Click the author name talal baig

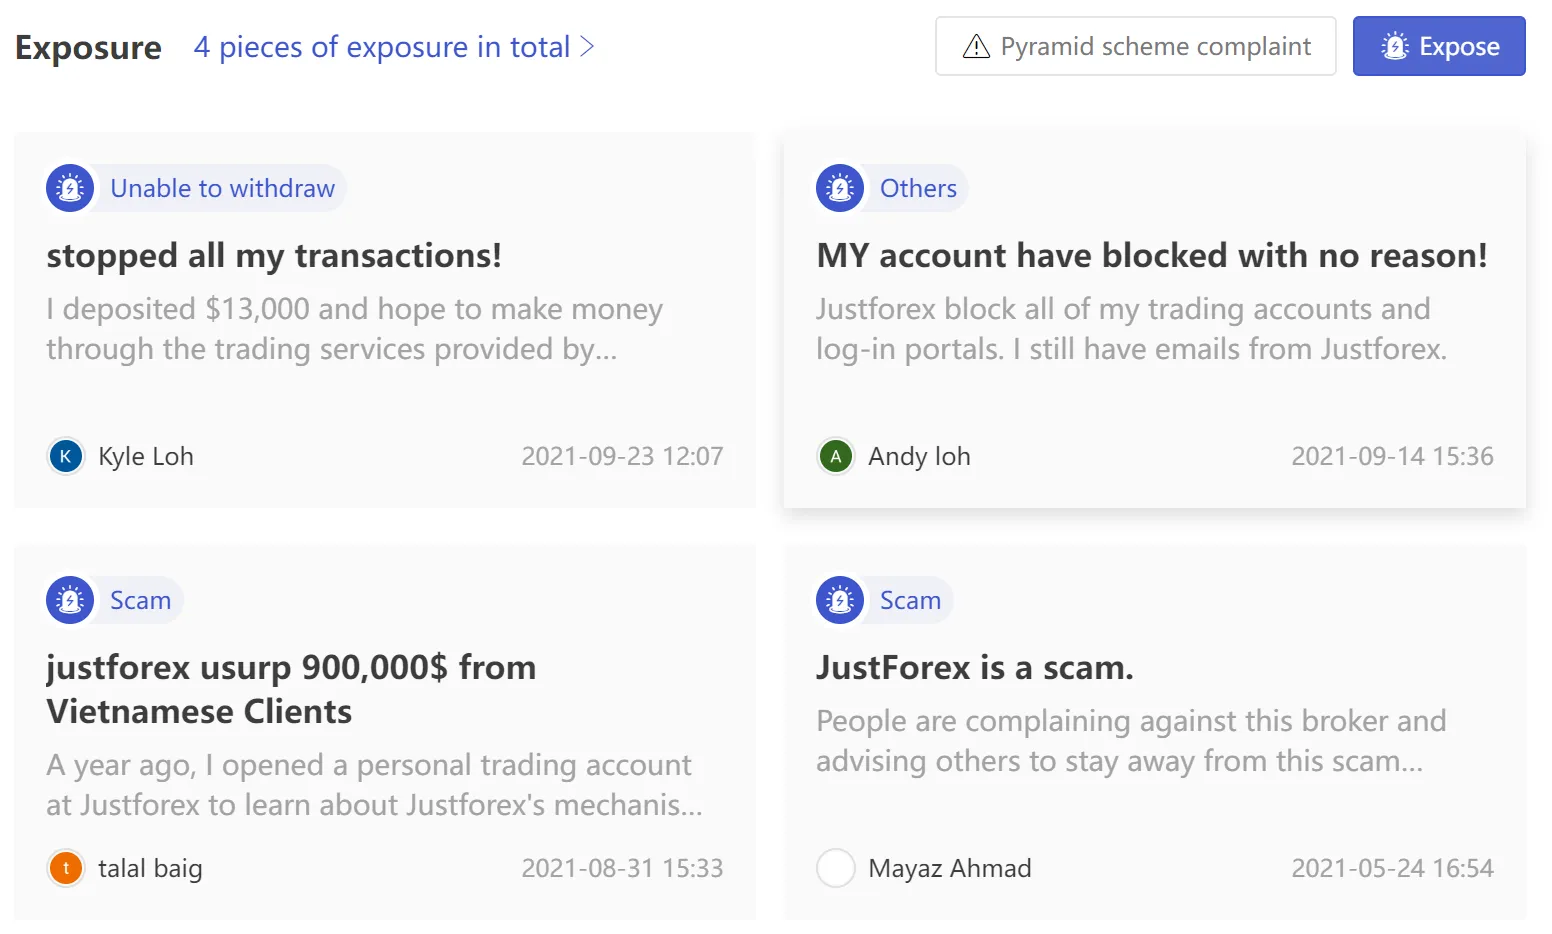(150, 869)
